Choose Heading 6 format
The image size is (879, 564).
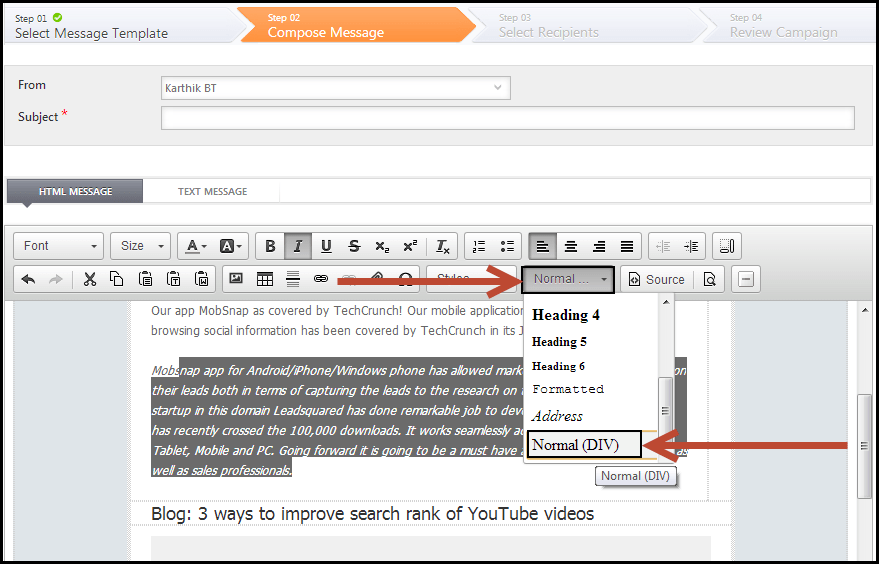pos(591,366)
